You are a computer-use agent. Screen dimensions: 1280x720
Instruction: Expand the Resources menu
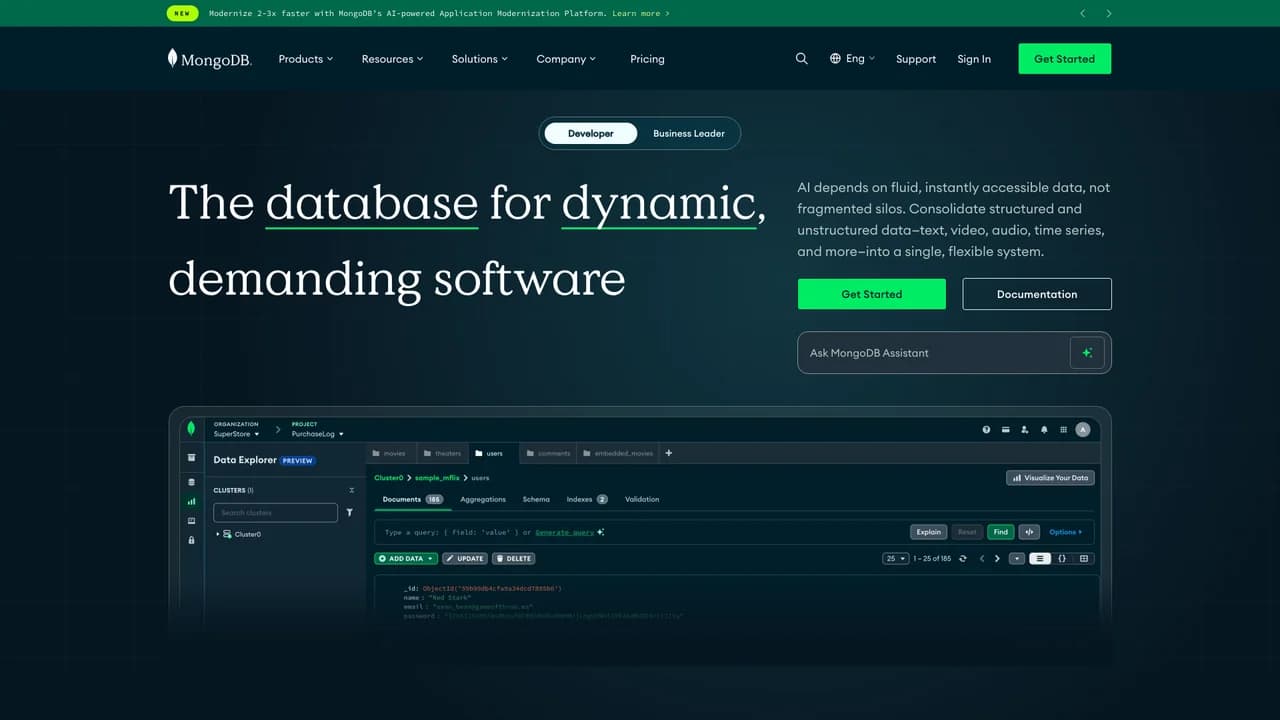coord(392,59)
